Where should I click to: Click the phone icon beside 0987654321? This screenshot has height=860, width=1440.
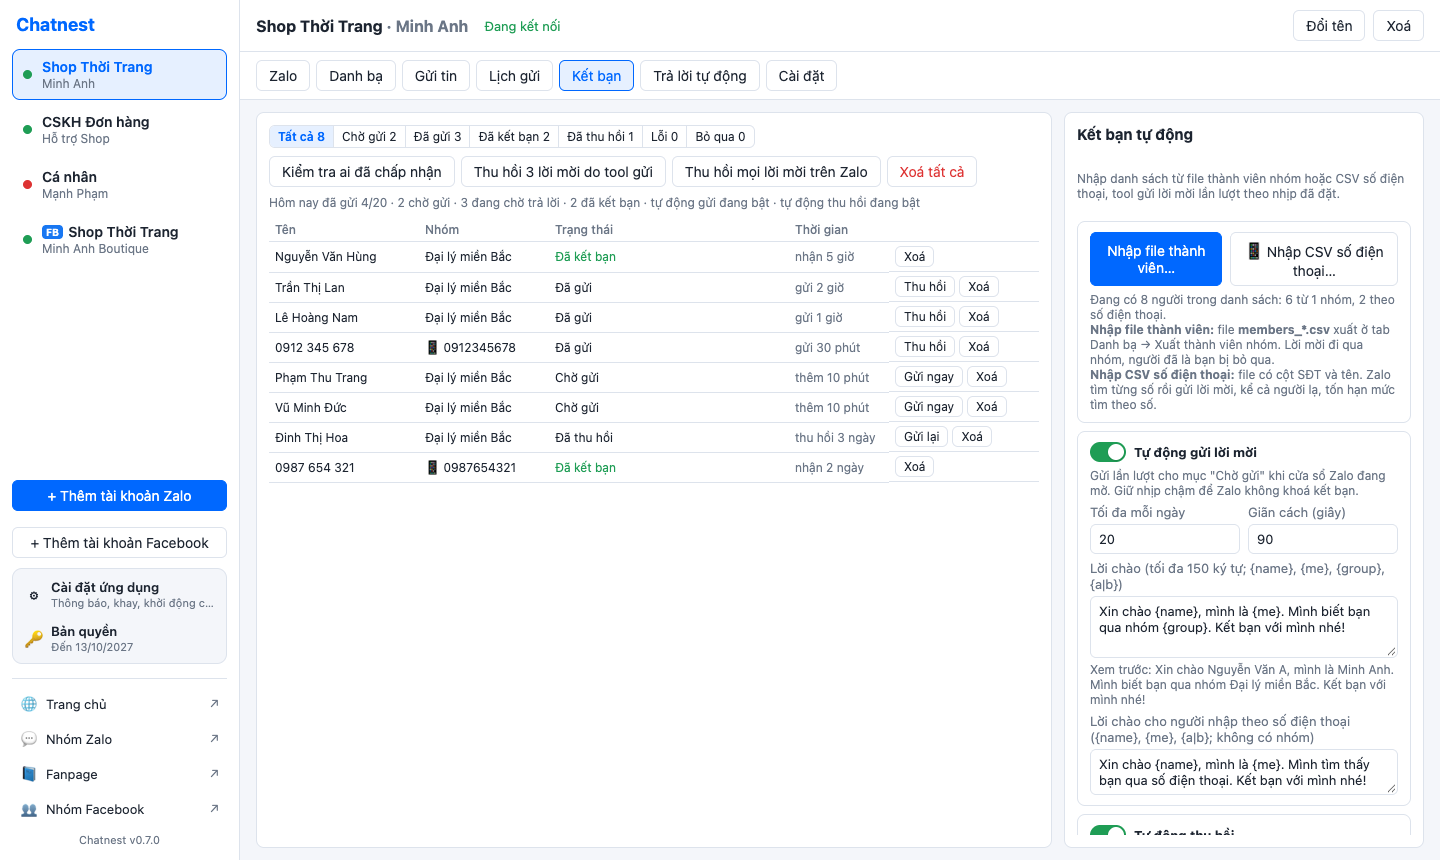pyautogui.click(x=432, y=467)
